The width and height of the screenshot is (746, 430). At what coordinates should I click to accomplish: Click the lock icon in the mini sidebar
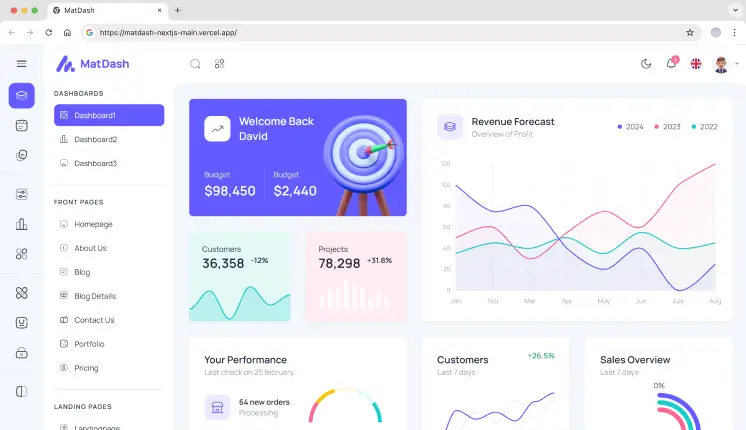coord(21,353)
